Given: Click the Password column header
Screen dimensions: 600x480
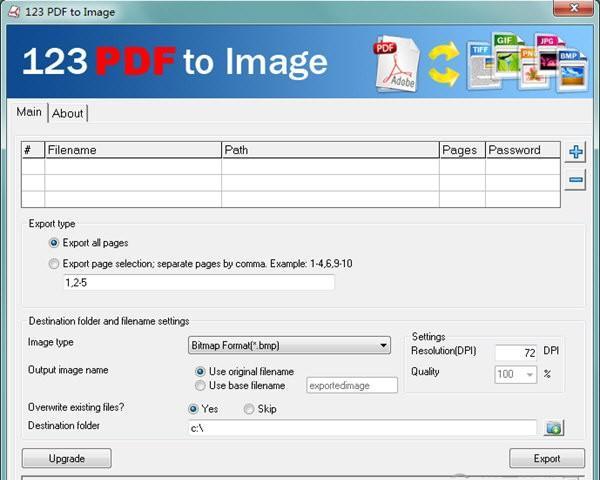Looking at the screenshot, I should coord(523,150).
